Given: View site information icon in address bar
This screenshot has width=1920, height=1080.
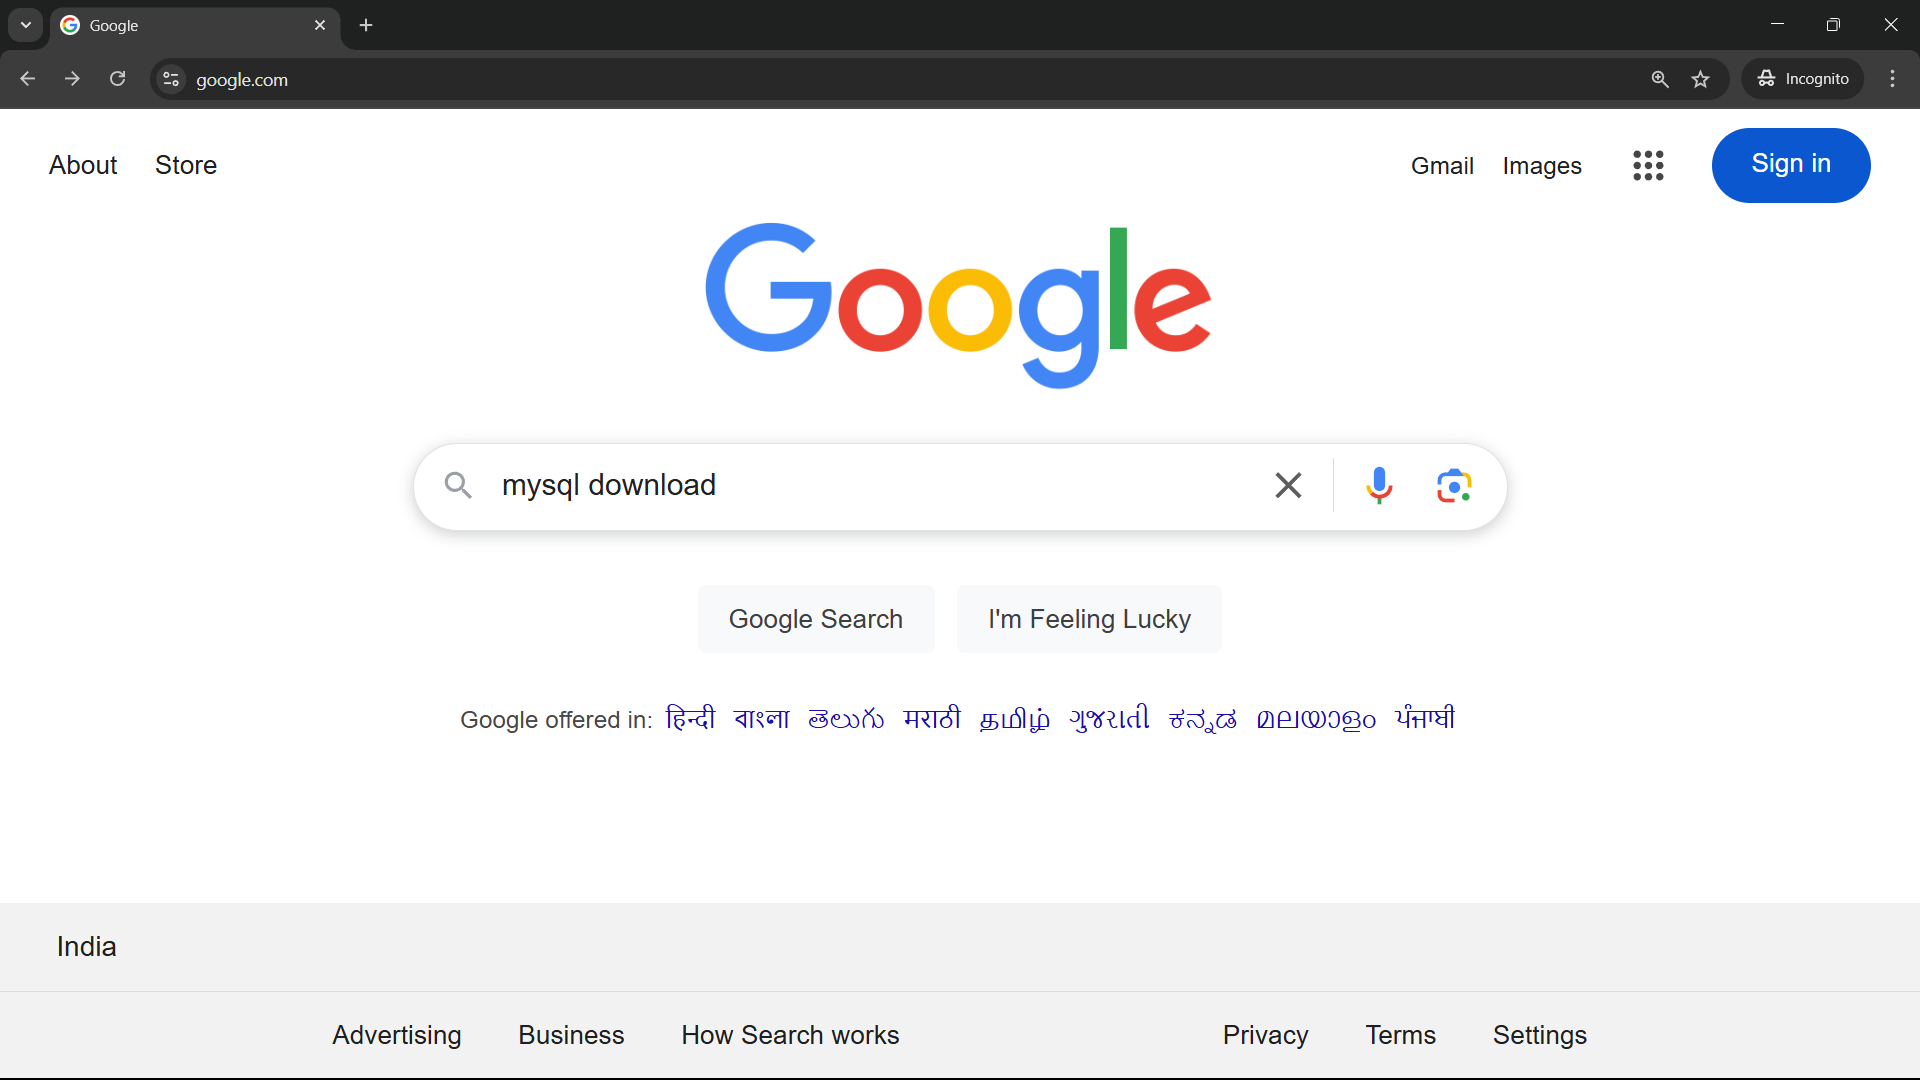Looking at the screenshot, I should 171,79.
